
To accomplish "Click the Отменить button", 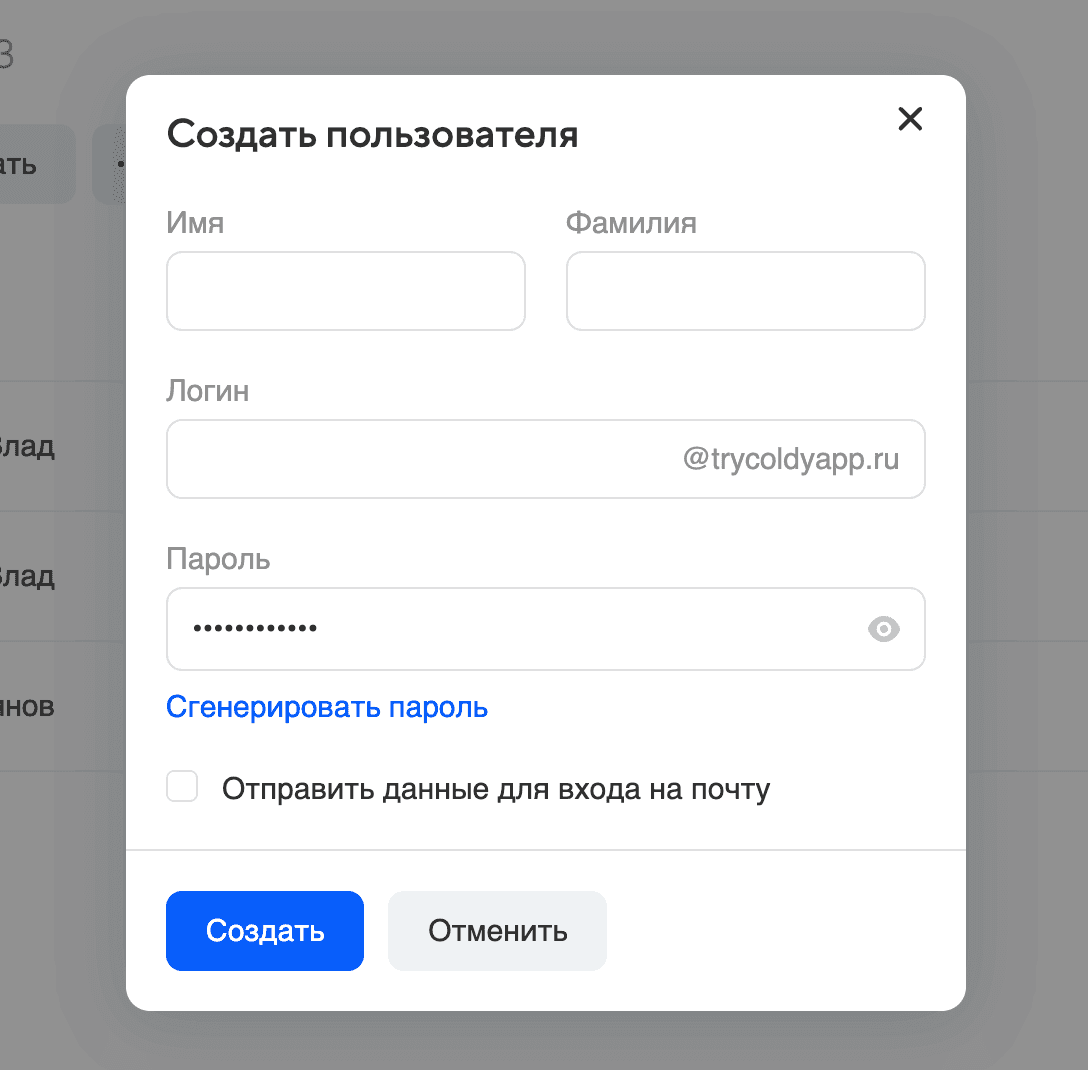I will tap(497, 931).
